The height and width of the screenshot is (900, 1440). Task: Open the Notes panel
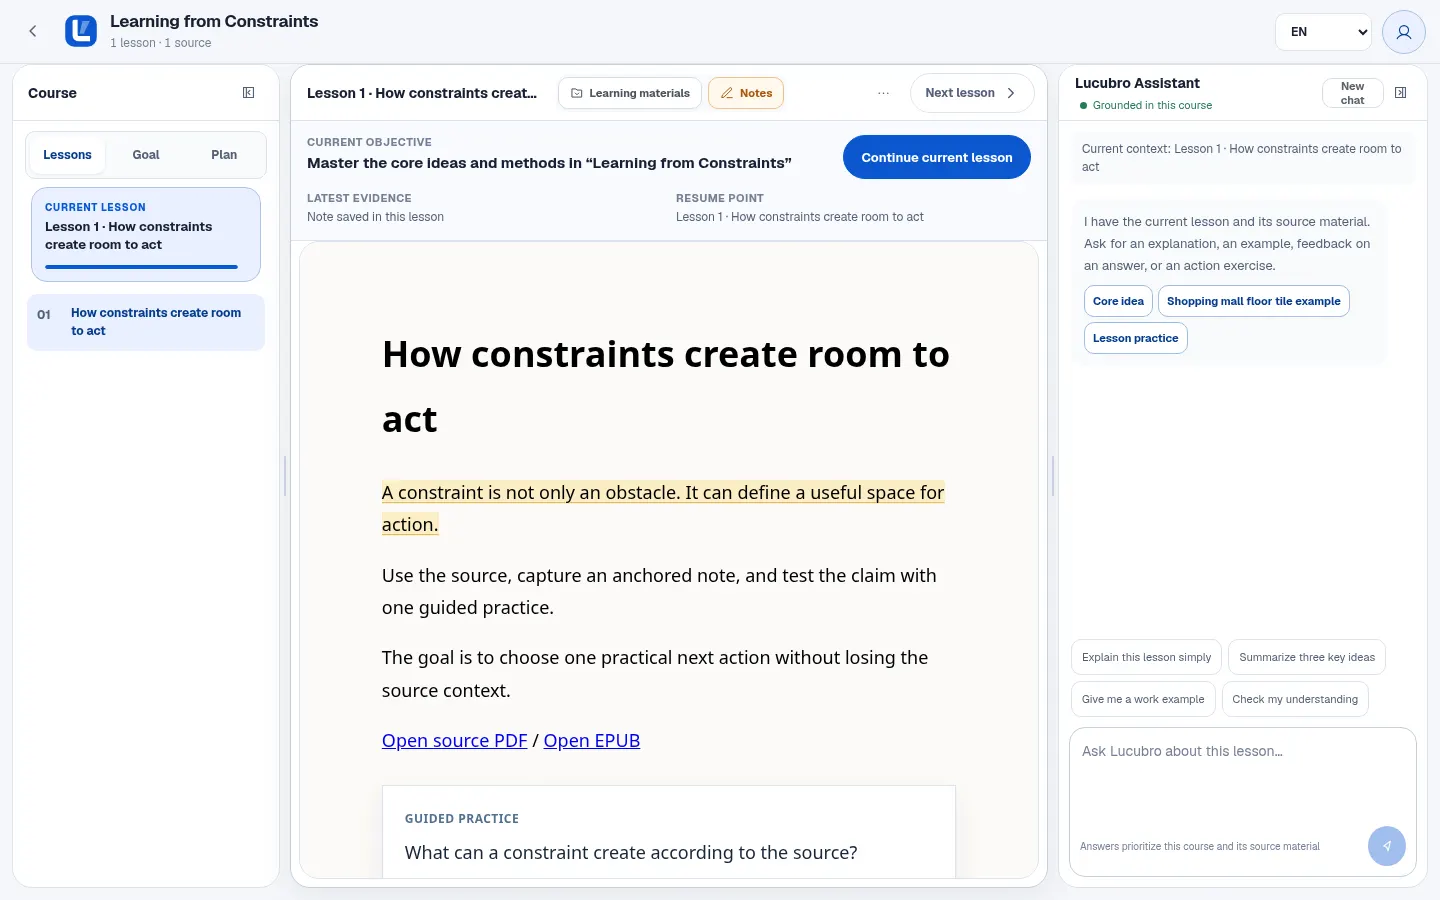click(x=746, y=93)
